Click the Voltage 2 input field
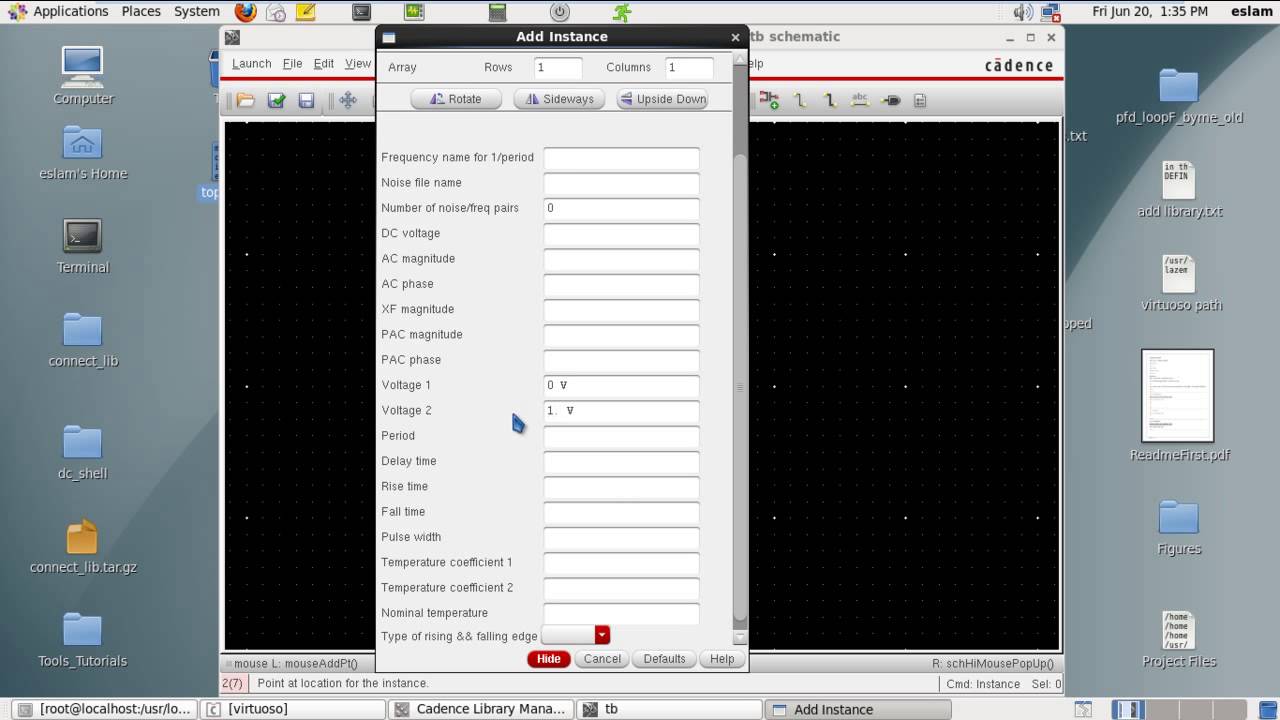This screenshot has height=720, width=1280. (621, 411)
